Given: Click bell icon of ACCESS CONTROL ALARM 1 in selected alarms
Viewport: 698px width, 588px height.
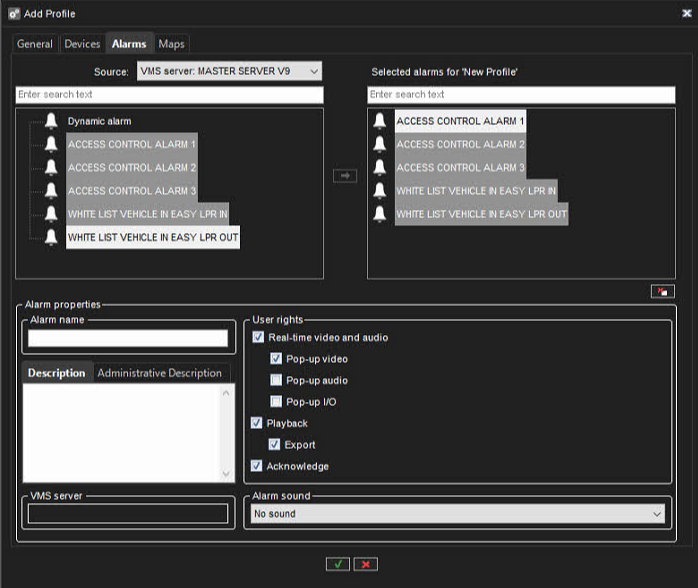Looking at the screenshot, I should tap(380, 121).
